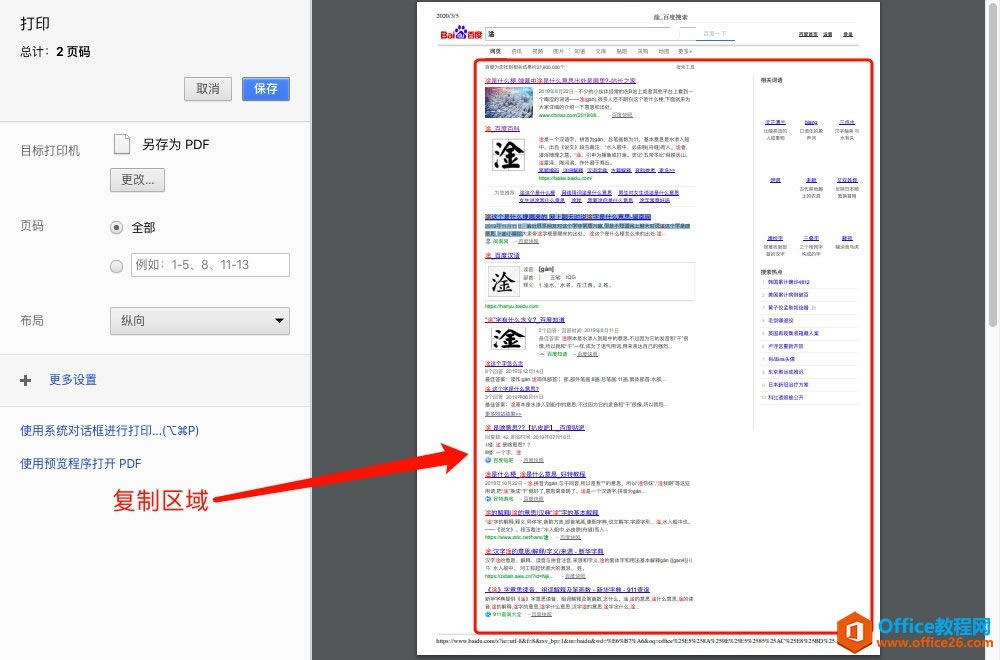Screen dimensions: 1000x660
Task: Select the custom page range radio button
Action: click(x=117, y=265)
